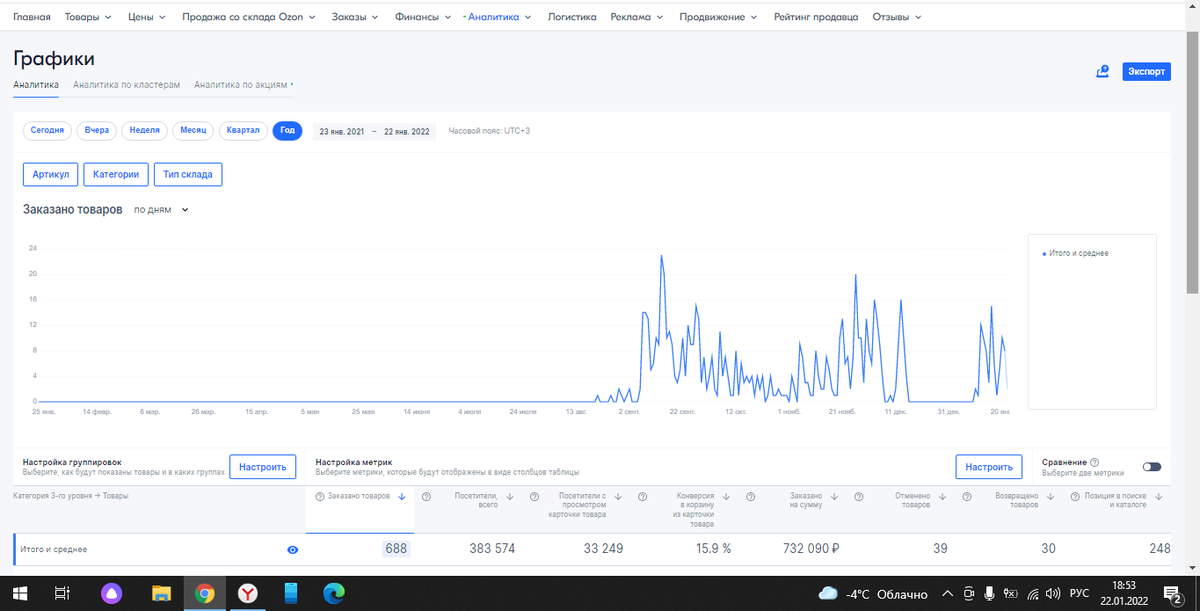Expand the Цены menu
Viewport: 1200px width, 611px height.
point(149,17)
